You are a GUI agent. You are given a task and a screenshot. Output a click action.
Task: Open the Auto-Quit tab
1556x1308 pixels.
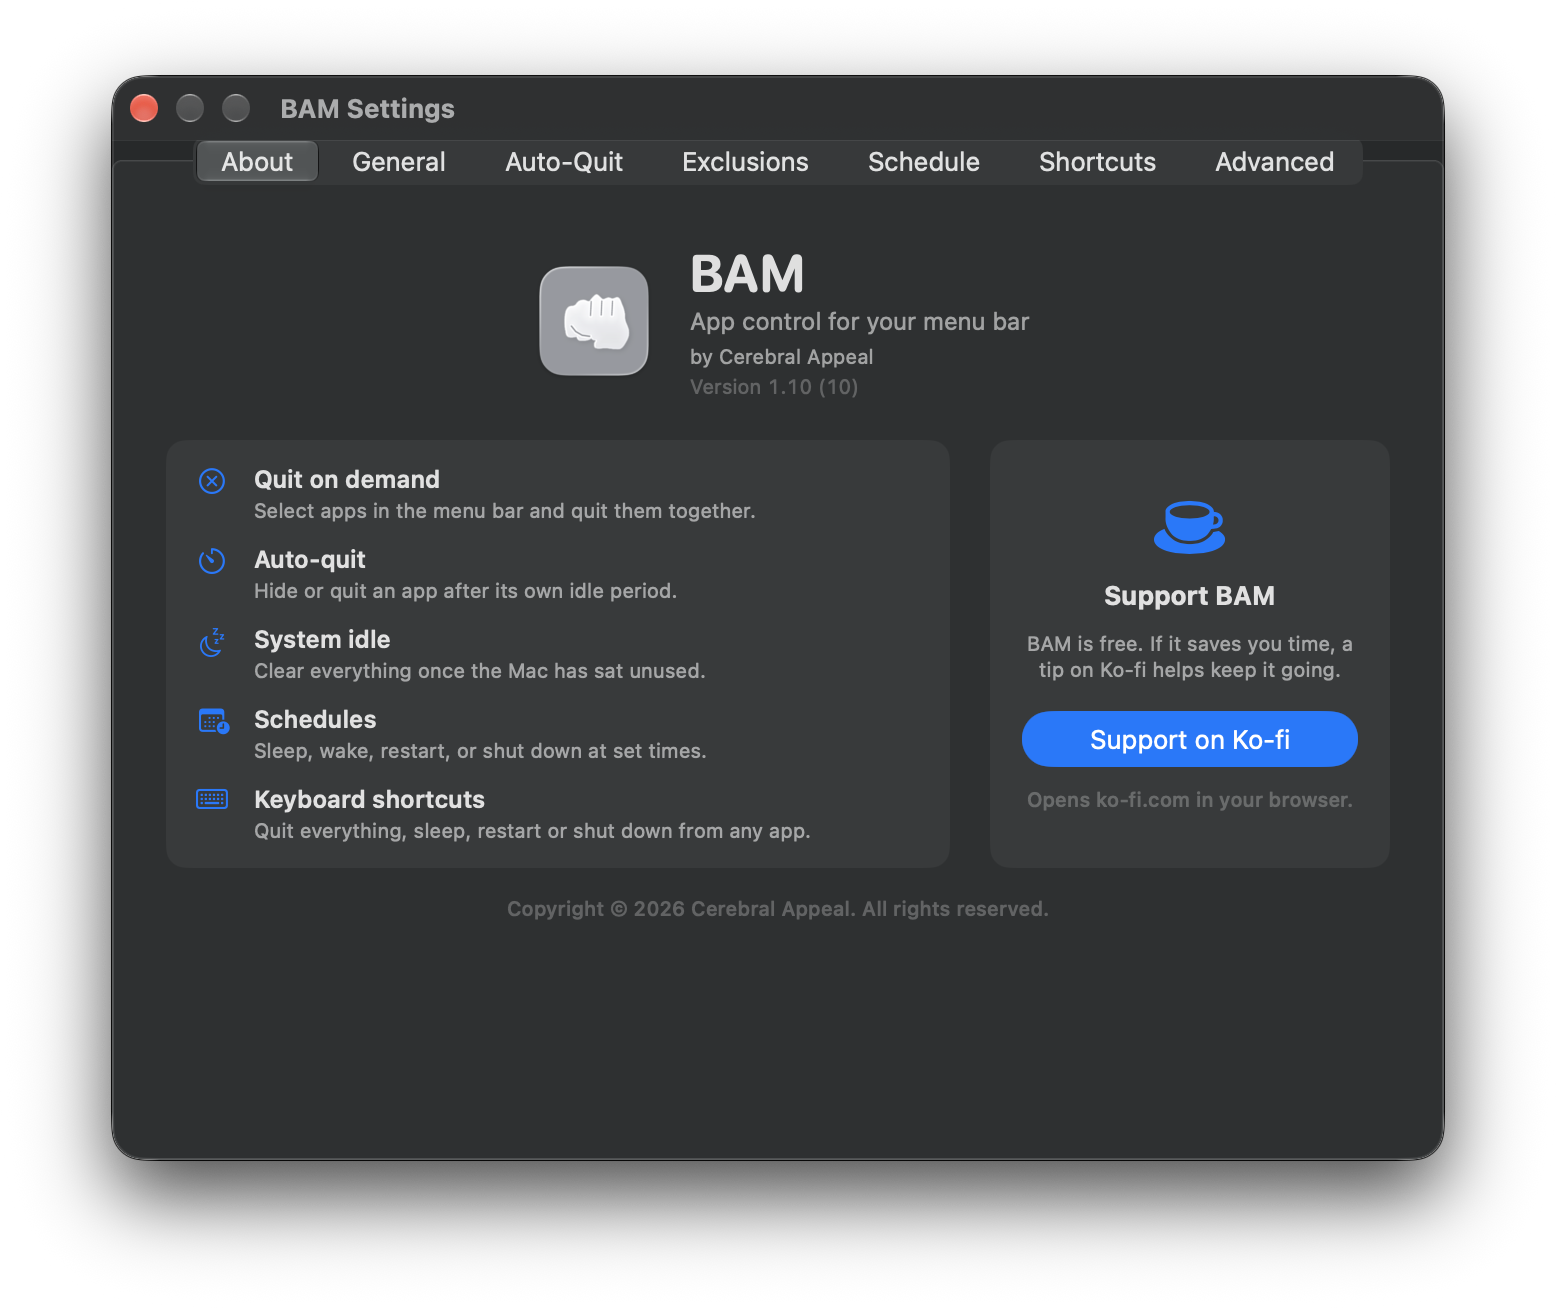(x=564, y=162)
